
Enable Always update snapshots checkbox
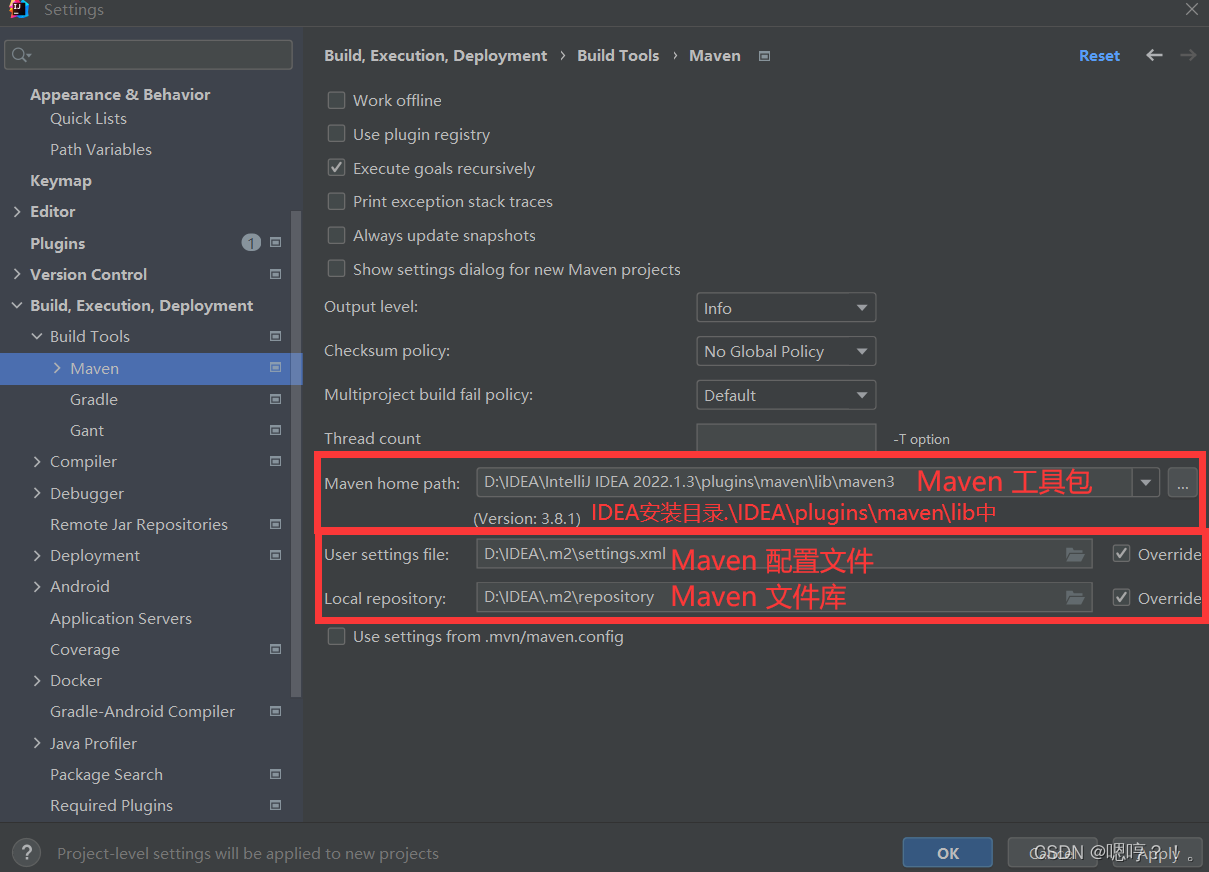click(x=337, y=235)
